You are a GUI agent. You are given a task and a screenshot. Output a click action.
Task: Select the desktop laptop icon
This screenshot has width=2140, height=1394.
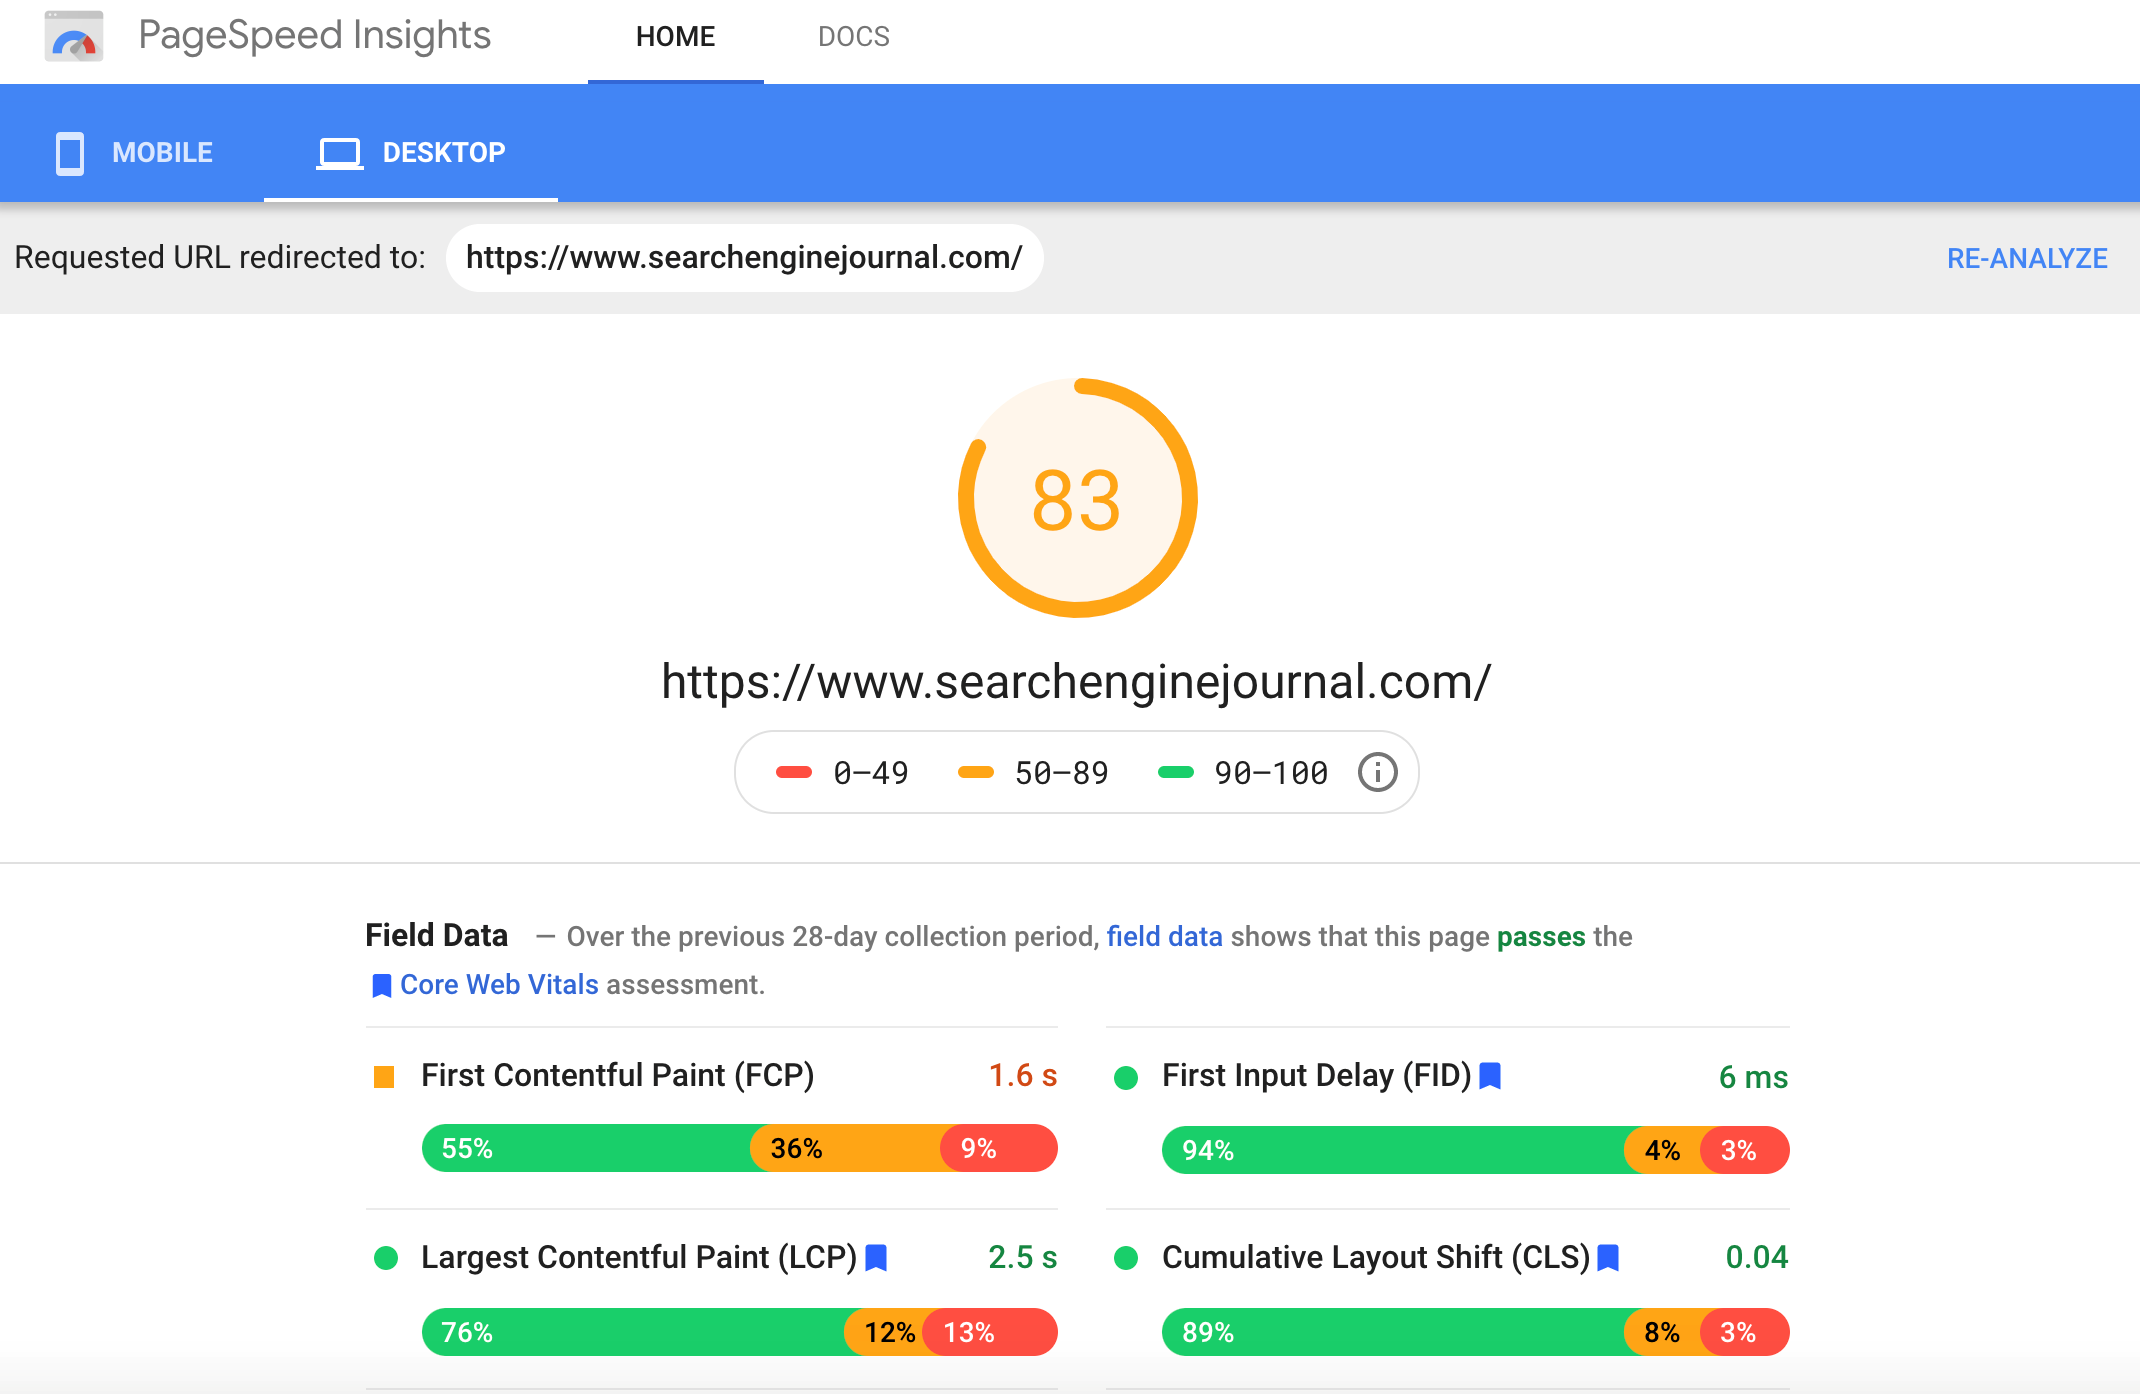click(x=339, y=152)
